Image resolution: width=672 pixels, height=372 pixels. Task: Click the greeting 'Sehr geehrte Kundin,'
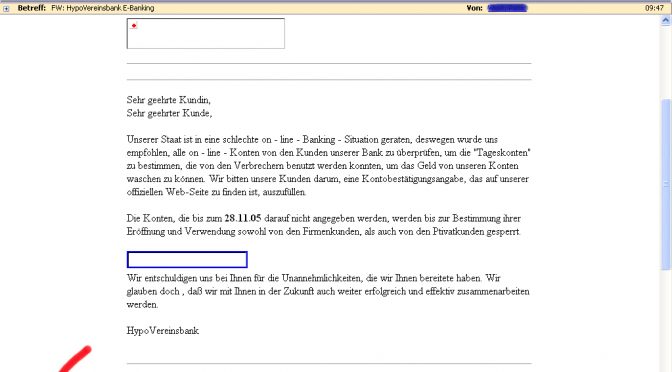(x=168, y=100)
